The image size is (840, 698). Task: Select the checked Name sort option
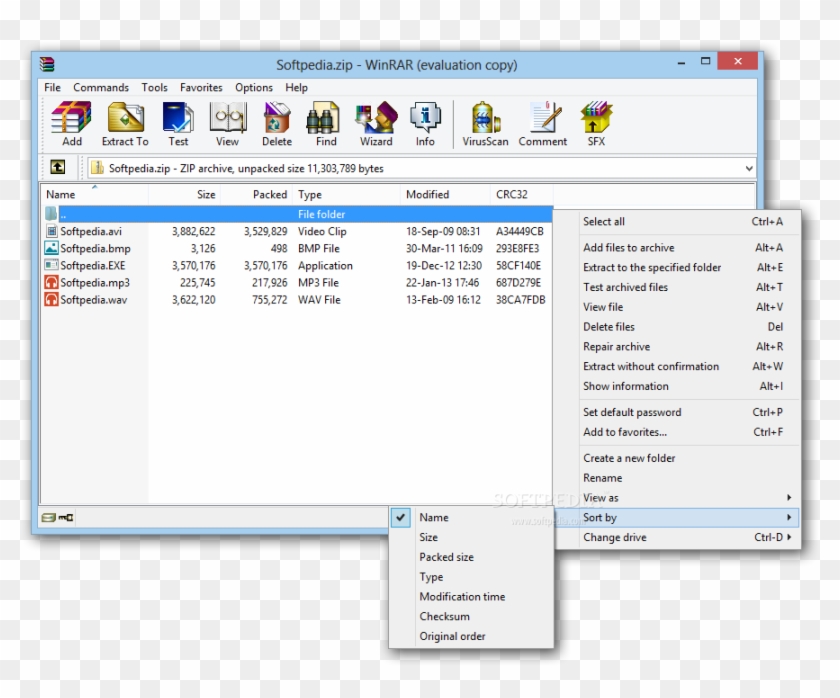(x=434, y=517)
